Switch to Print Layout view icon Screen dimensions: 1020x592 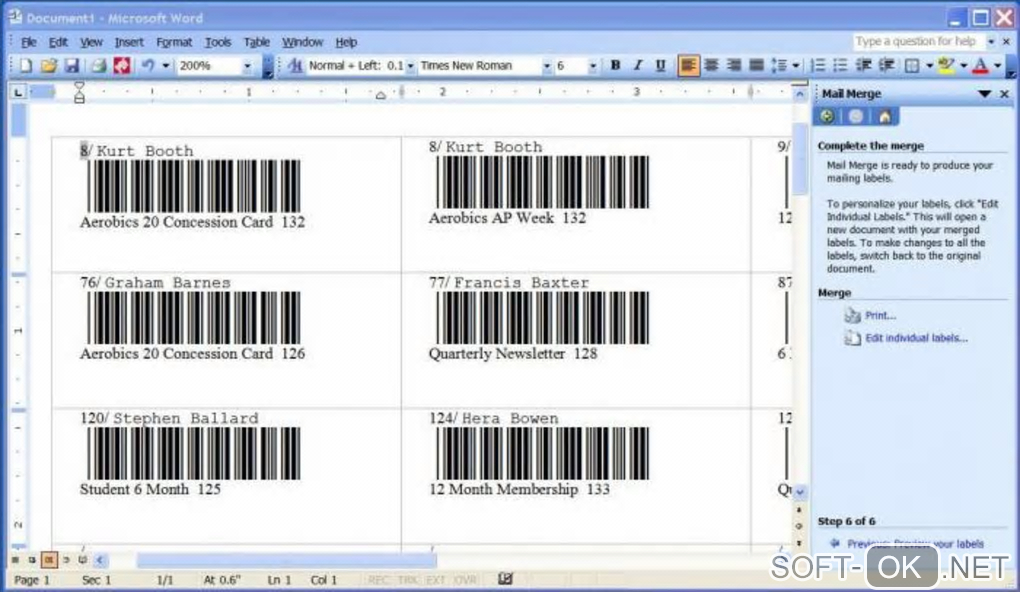pyautogui.click(x=49, y=559)
